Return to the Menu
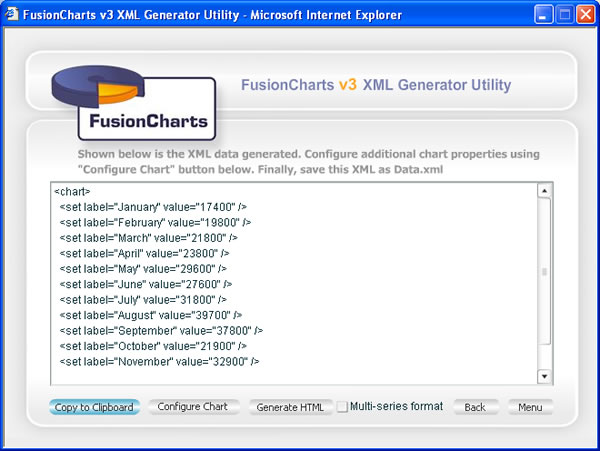The height and width of the screenshot is (451, 600). click(x=530, y=408)
